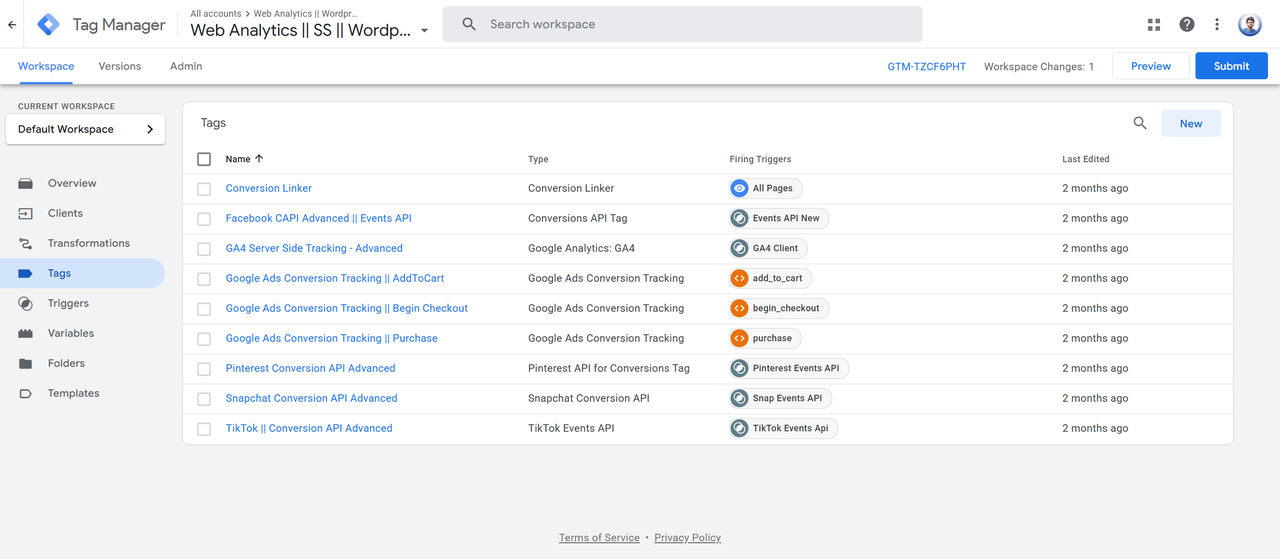Click the search icon in Tags panel
The height and width of the screenshot is (559, 1280).
pos(1140,123)
